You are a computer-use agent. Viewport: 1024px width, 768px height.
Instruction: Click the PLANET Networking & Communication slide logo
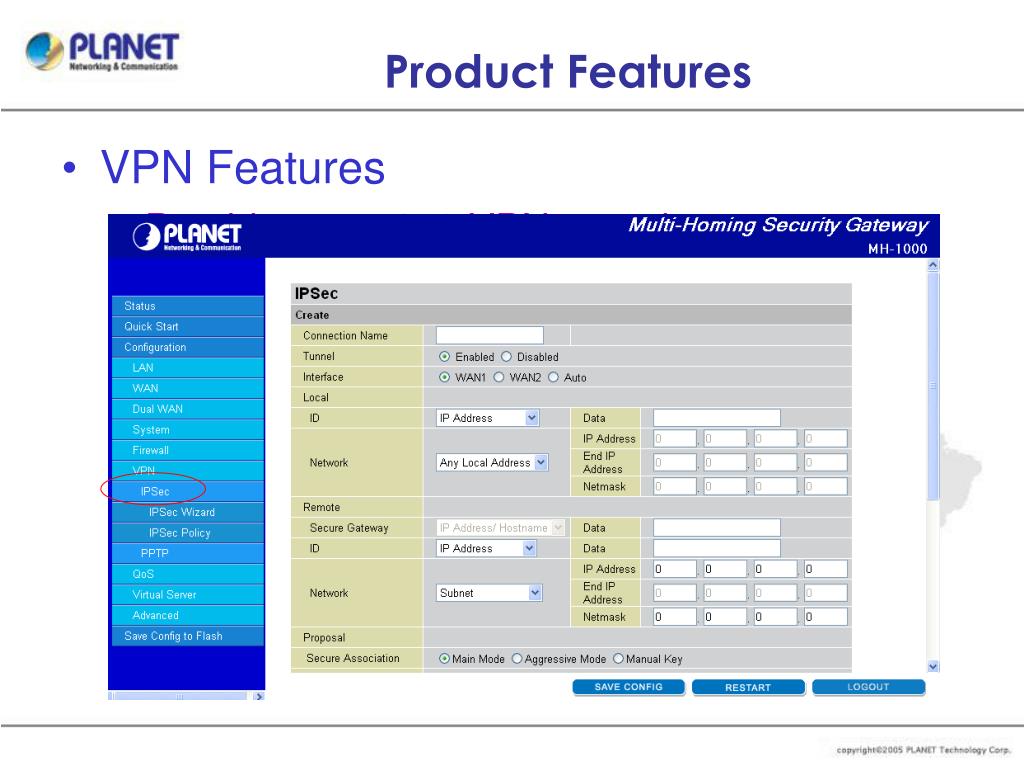click(x=102, y=51)
